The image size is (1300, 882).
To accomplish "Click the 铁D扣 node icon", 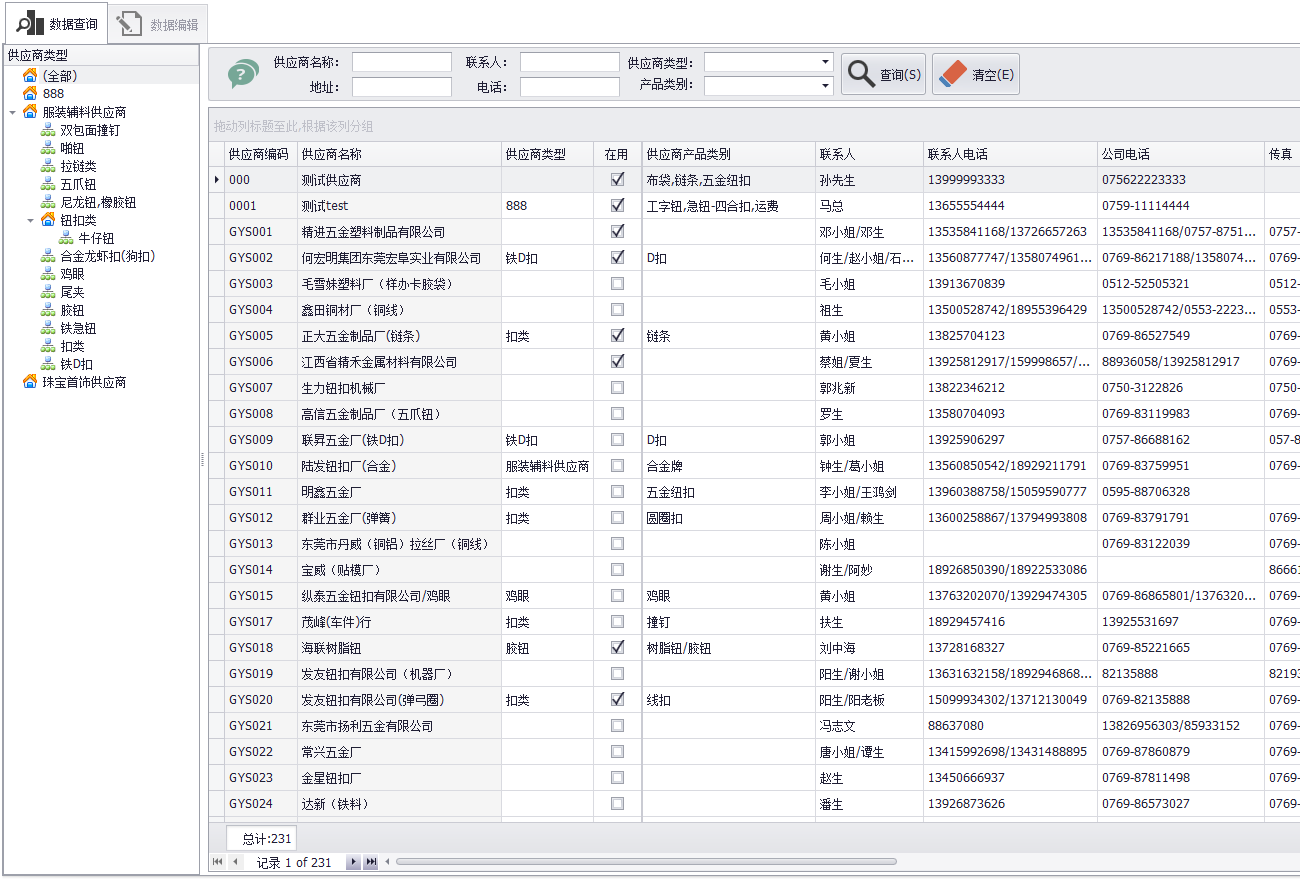I will point(48,364).
